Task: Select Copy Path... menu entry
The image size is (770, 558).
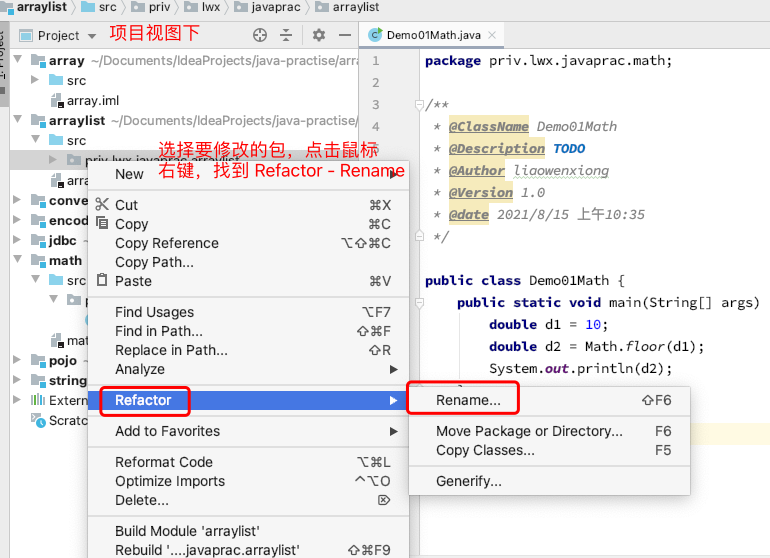Action: point(248,262)
